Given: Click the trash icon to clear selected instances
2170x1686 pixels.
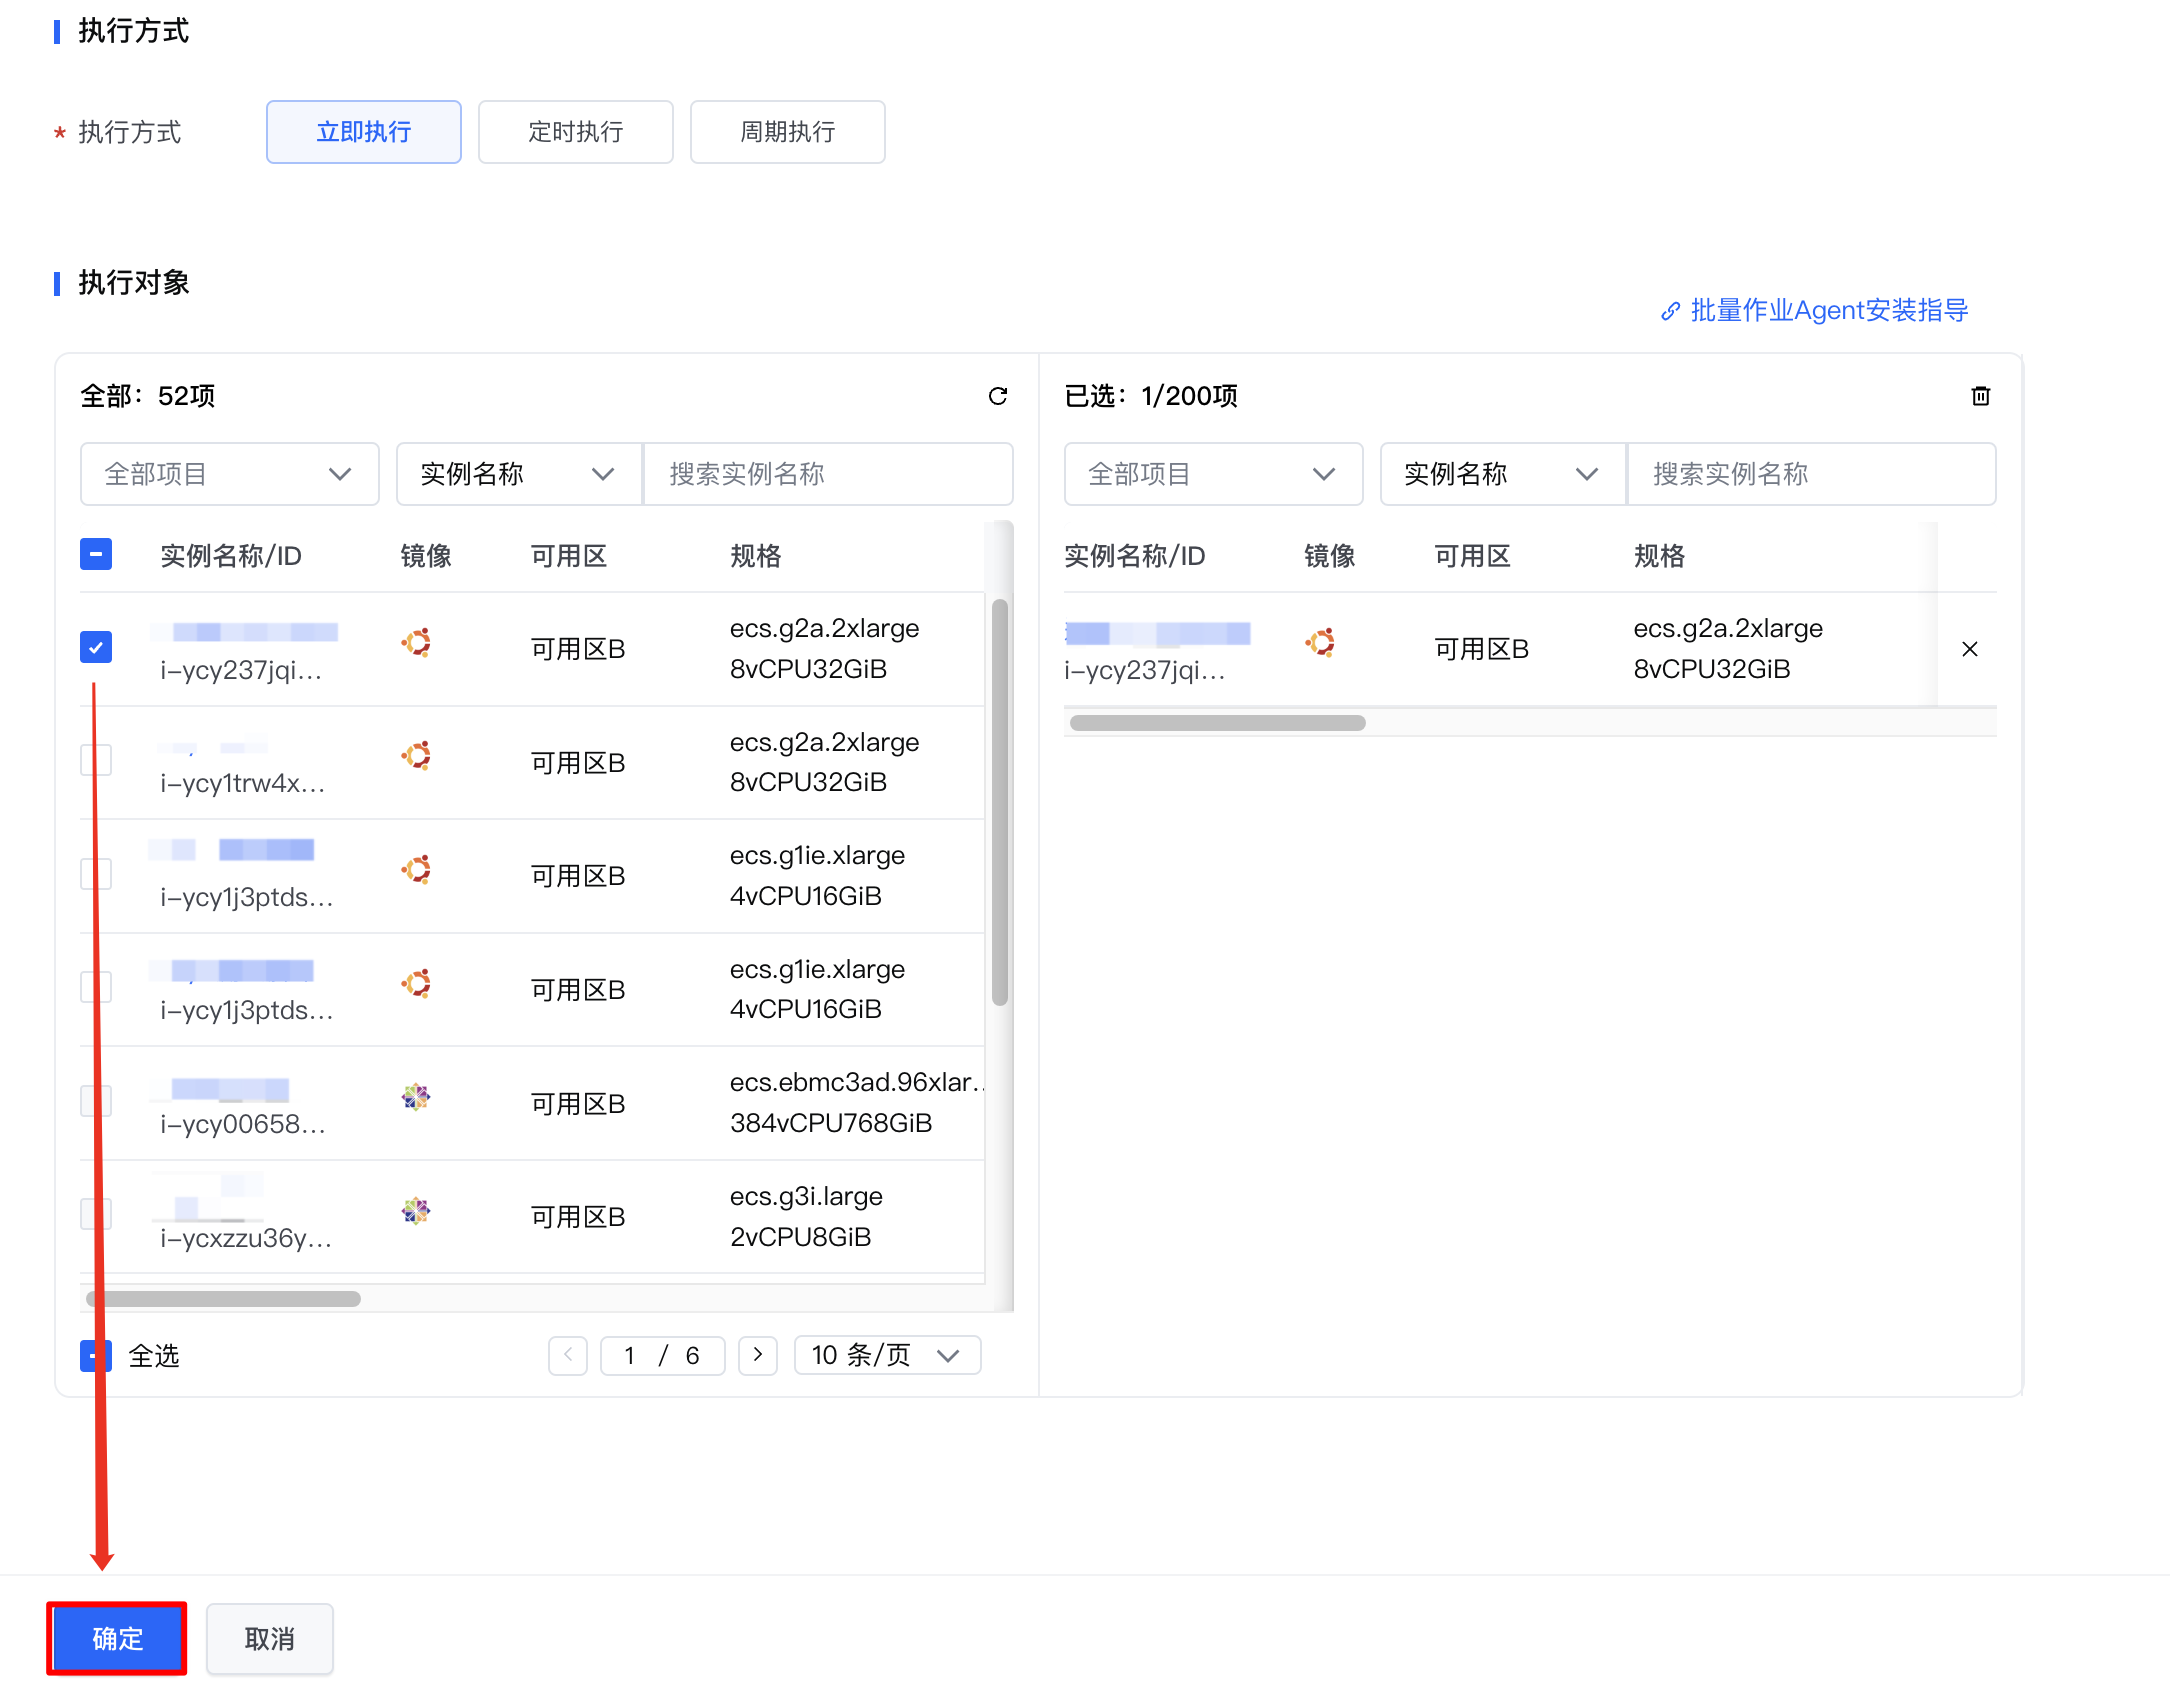Looking at the screenshot, I should point(1980,396).
